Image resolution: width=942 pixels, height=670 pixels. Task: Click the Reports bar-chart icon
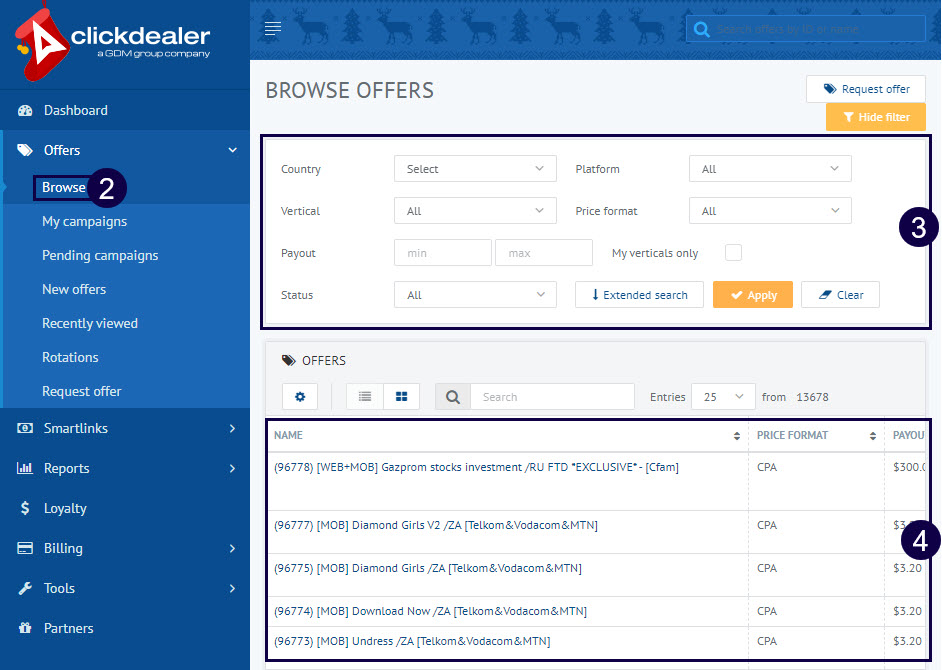[x=23, y=468]
